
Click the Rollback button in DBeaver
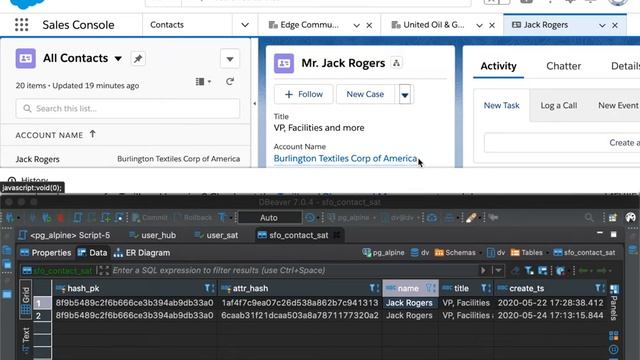click(193, 218)
